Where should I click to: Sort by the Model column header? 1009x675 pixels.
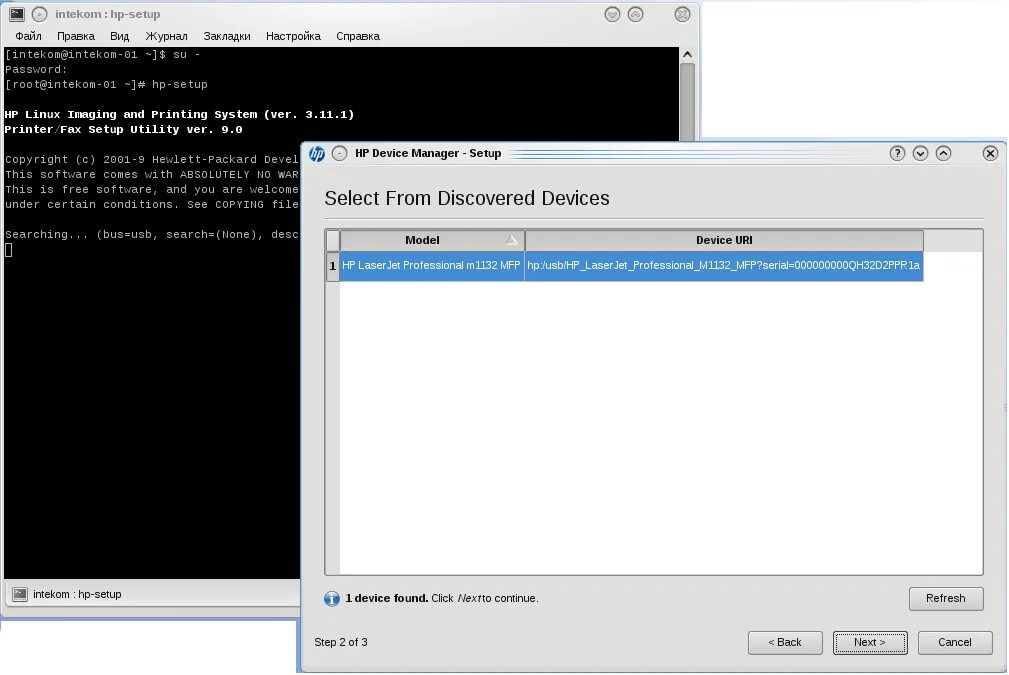click(432, 240)
